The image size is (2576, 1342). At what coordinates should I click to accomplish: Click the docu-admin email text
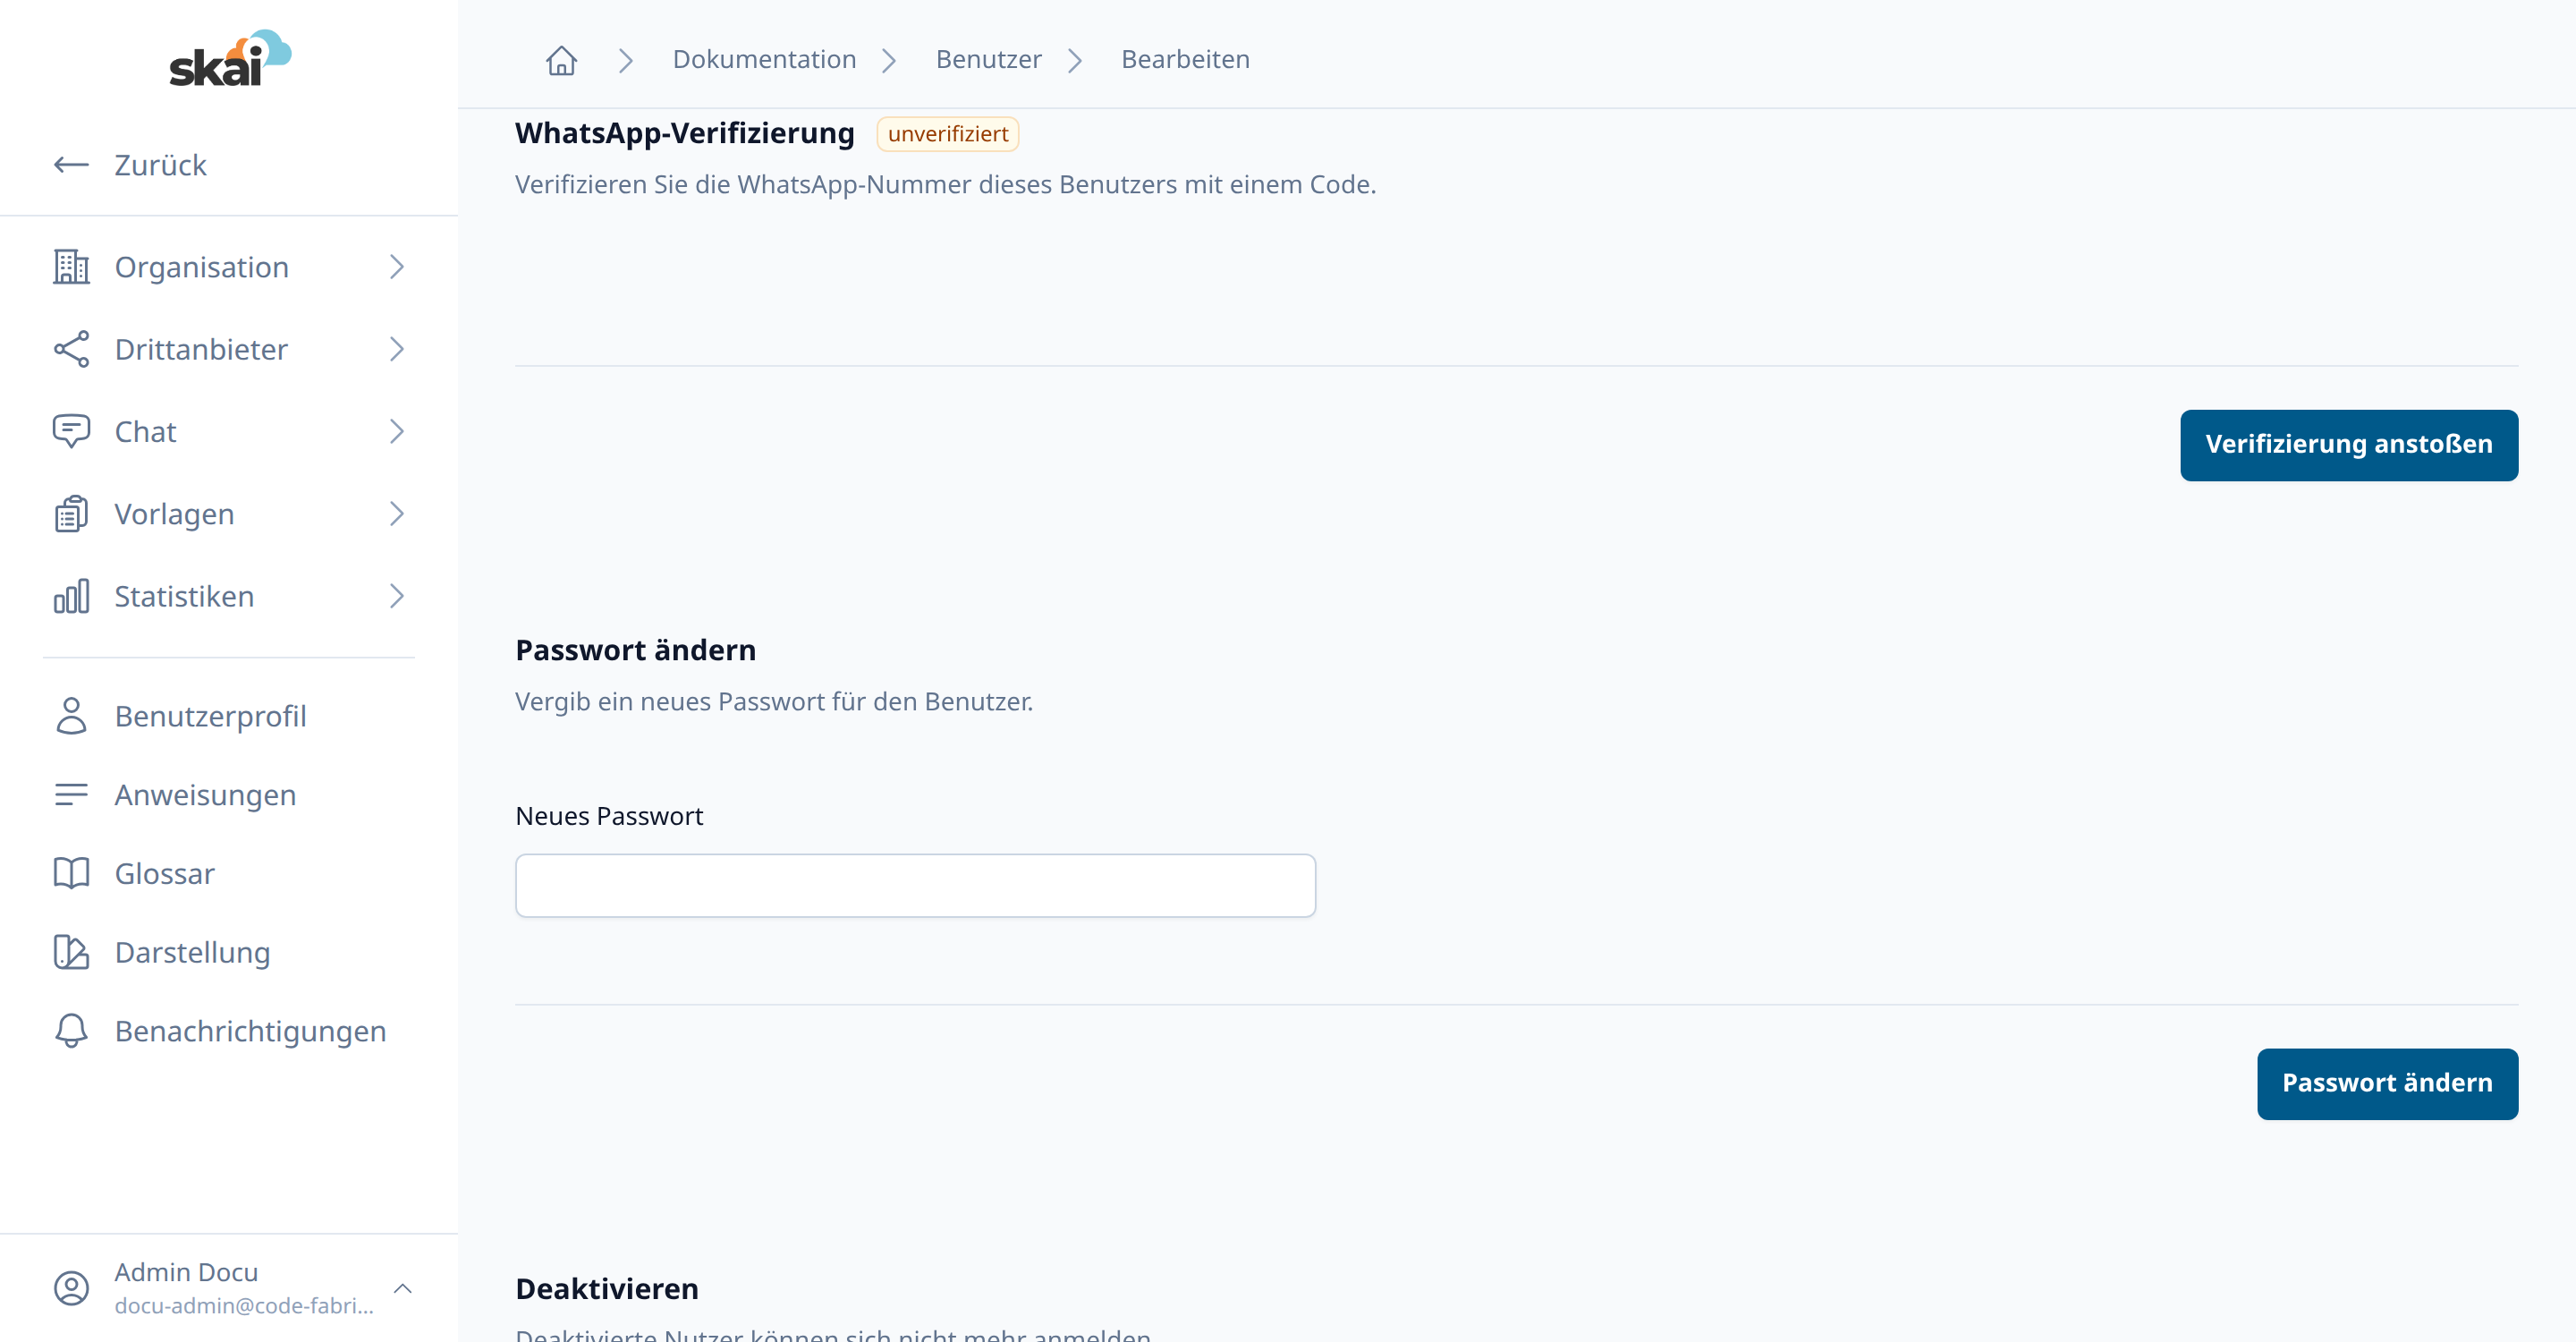click(244, 1305)
